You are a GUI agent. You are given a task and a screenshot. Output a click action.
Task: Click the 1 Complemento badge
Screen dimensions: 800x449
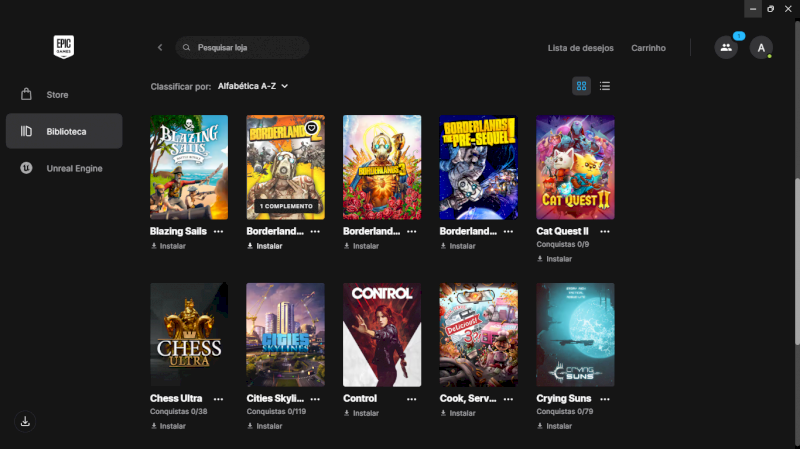(x=286, y=206)
